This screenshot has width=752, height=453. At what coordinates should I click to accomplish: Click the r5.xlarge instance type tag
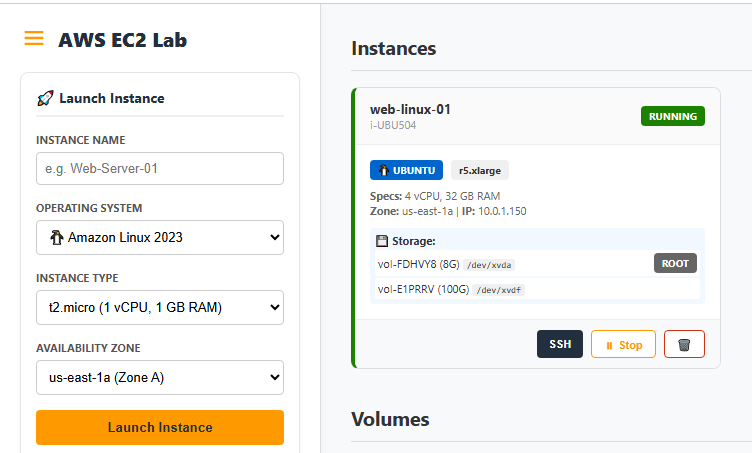pyautogui.click(x=480, y=170)
